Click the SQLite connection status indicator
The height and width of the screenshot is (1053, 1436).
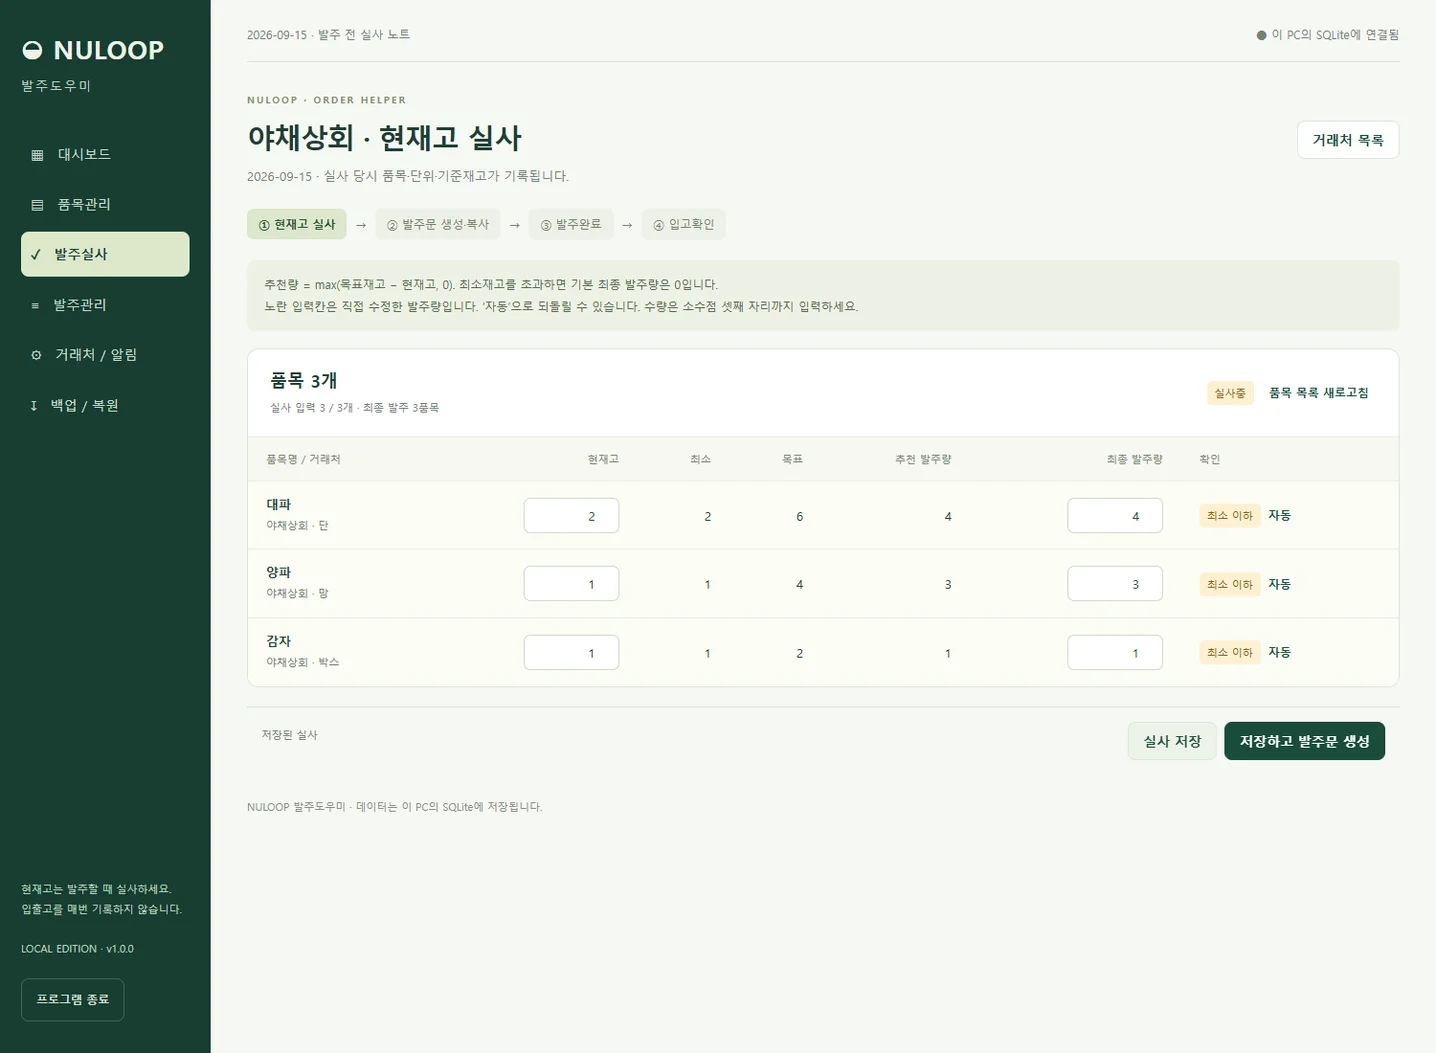point(1327,35)
